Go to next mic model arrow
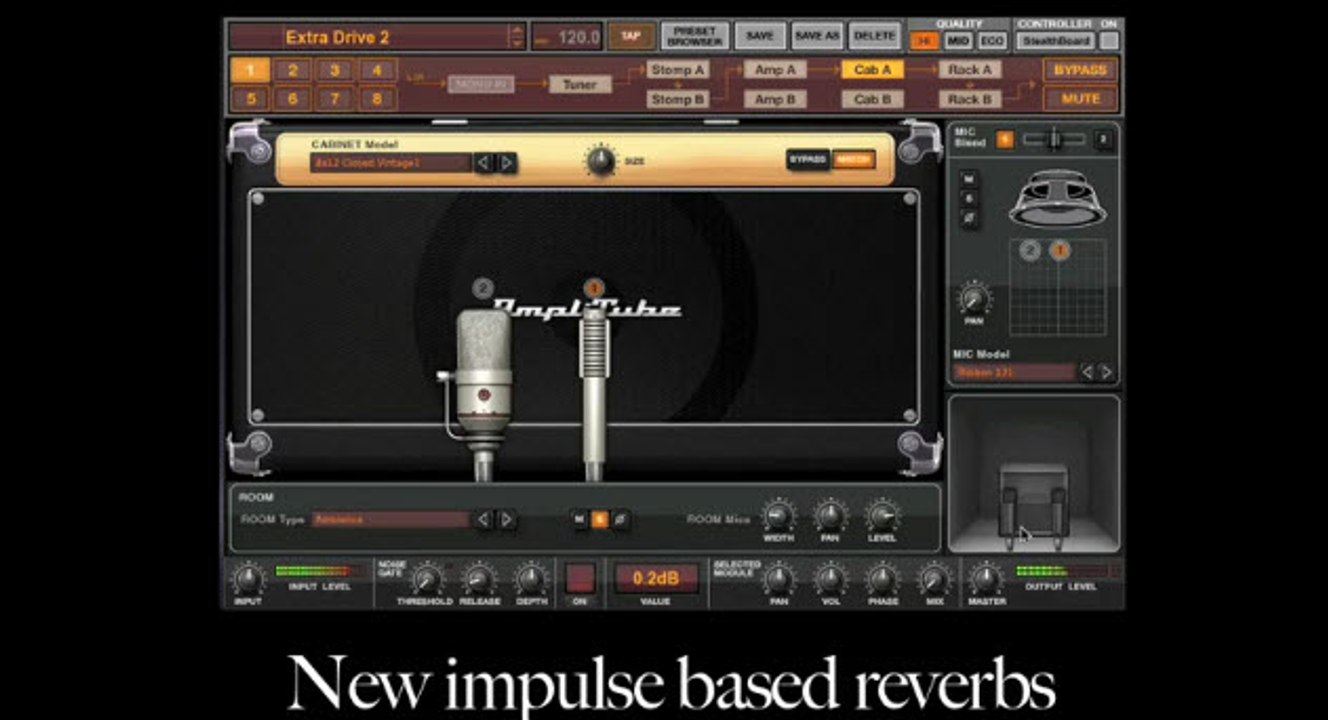The height and width of the screenshot is (720, 1328). [1106, 372]
